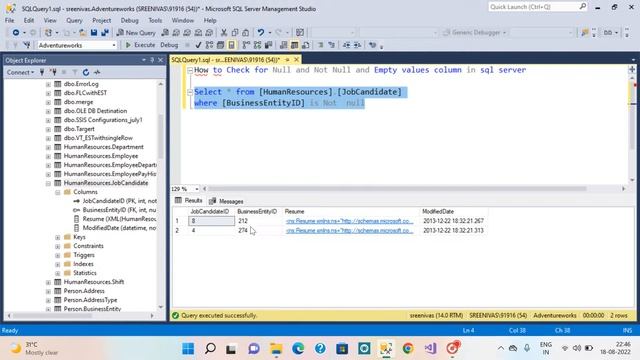This screenshot has height=360, width=640.
Task: Select the Results to Text icon
Action: (283, 45)
